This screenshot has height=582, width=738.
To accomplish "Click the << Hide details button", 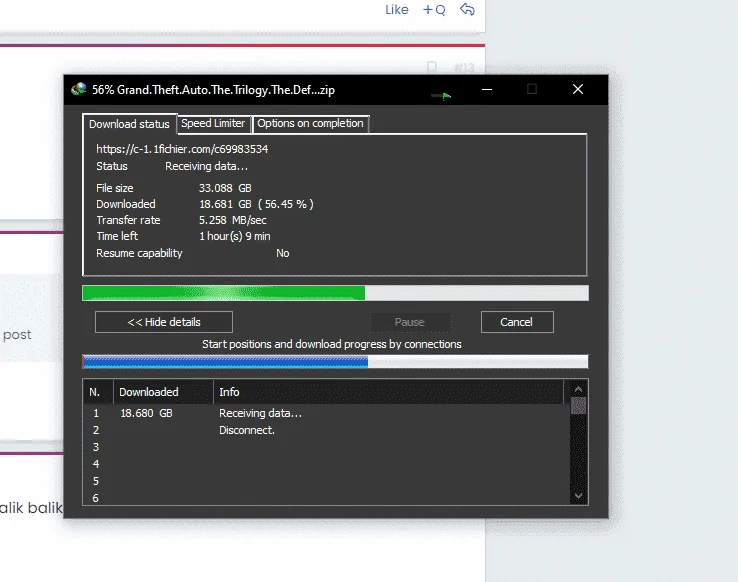I will point(164,322).
